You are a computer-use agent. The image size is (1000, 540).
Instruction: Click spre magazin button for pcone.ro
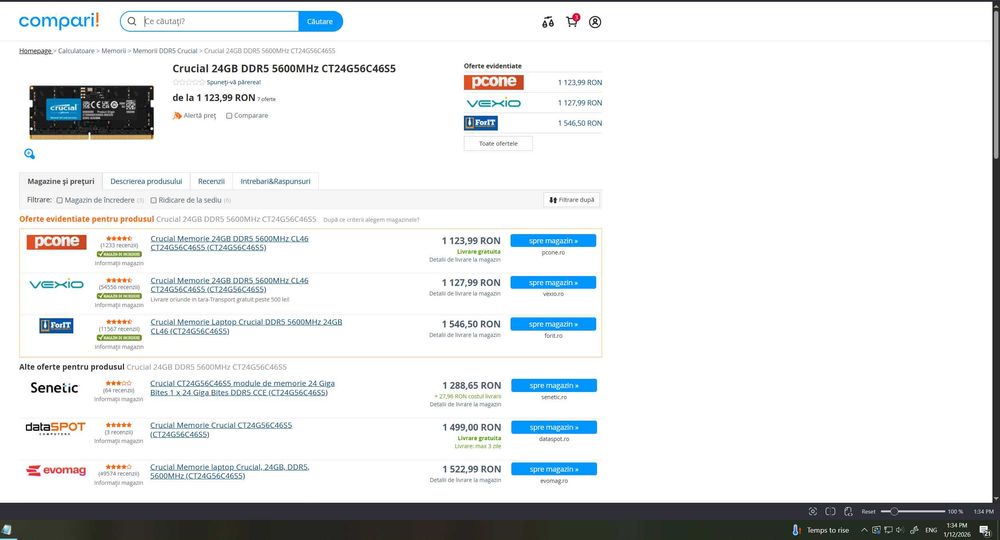pyautogui.click(x=553, y=240)
